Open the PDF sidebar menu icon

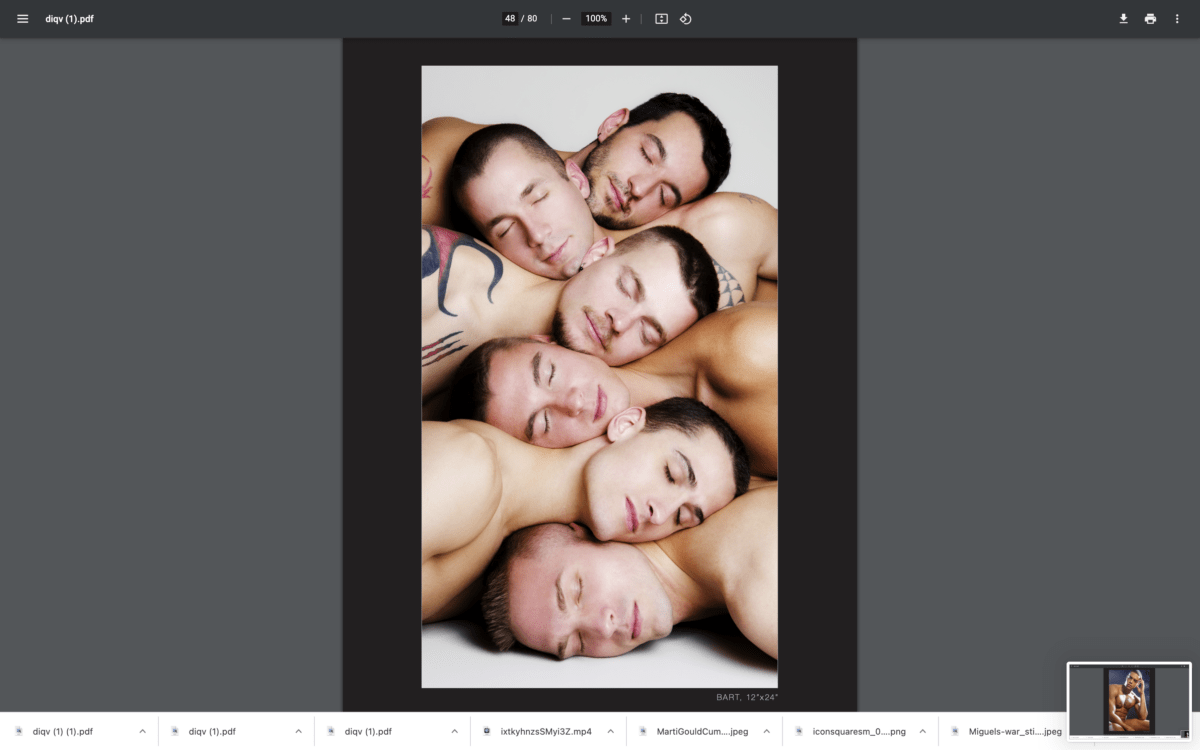coord(22,19)
